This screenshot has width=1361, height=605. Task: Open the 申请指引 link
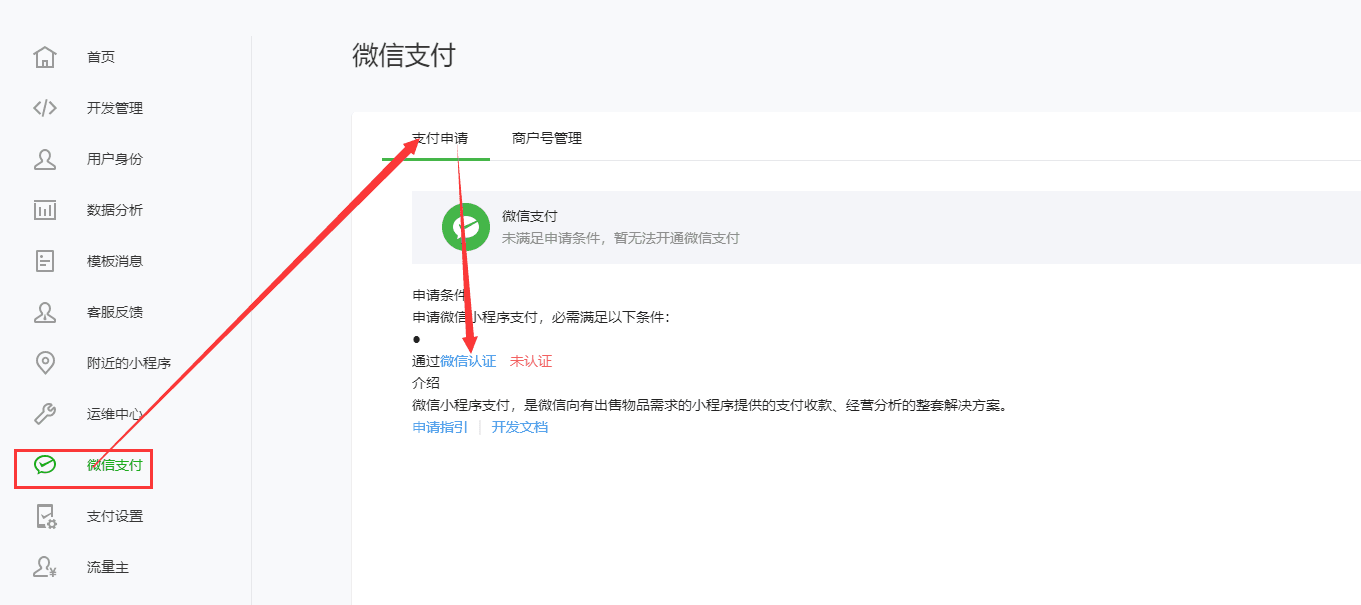point(440,427)
